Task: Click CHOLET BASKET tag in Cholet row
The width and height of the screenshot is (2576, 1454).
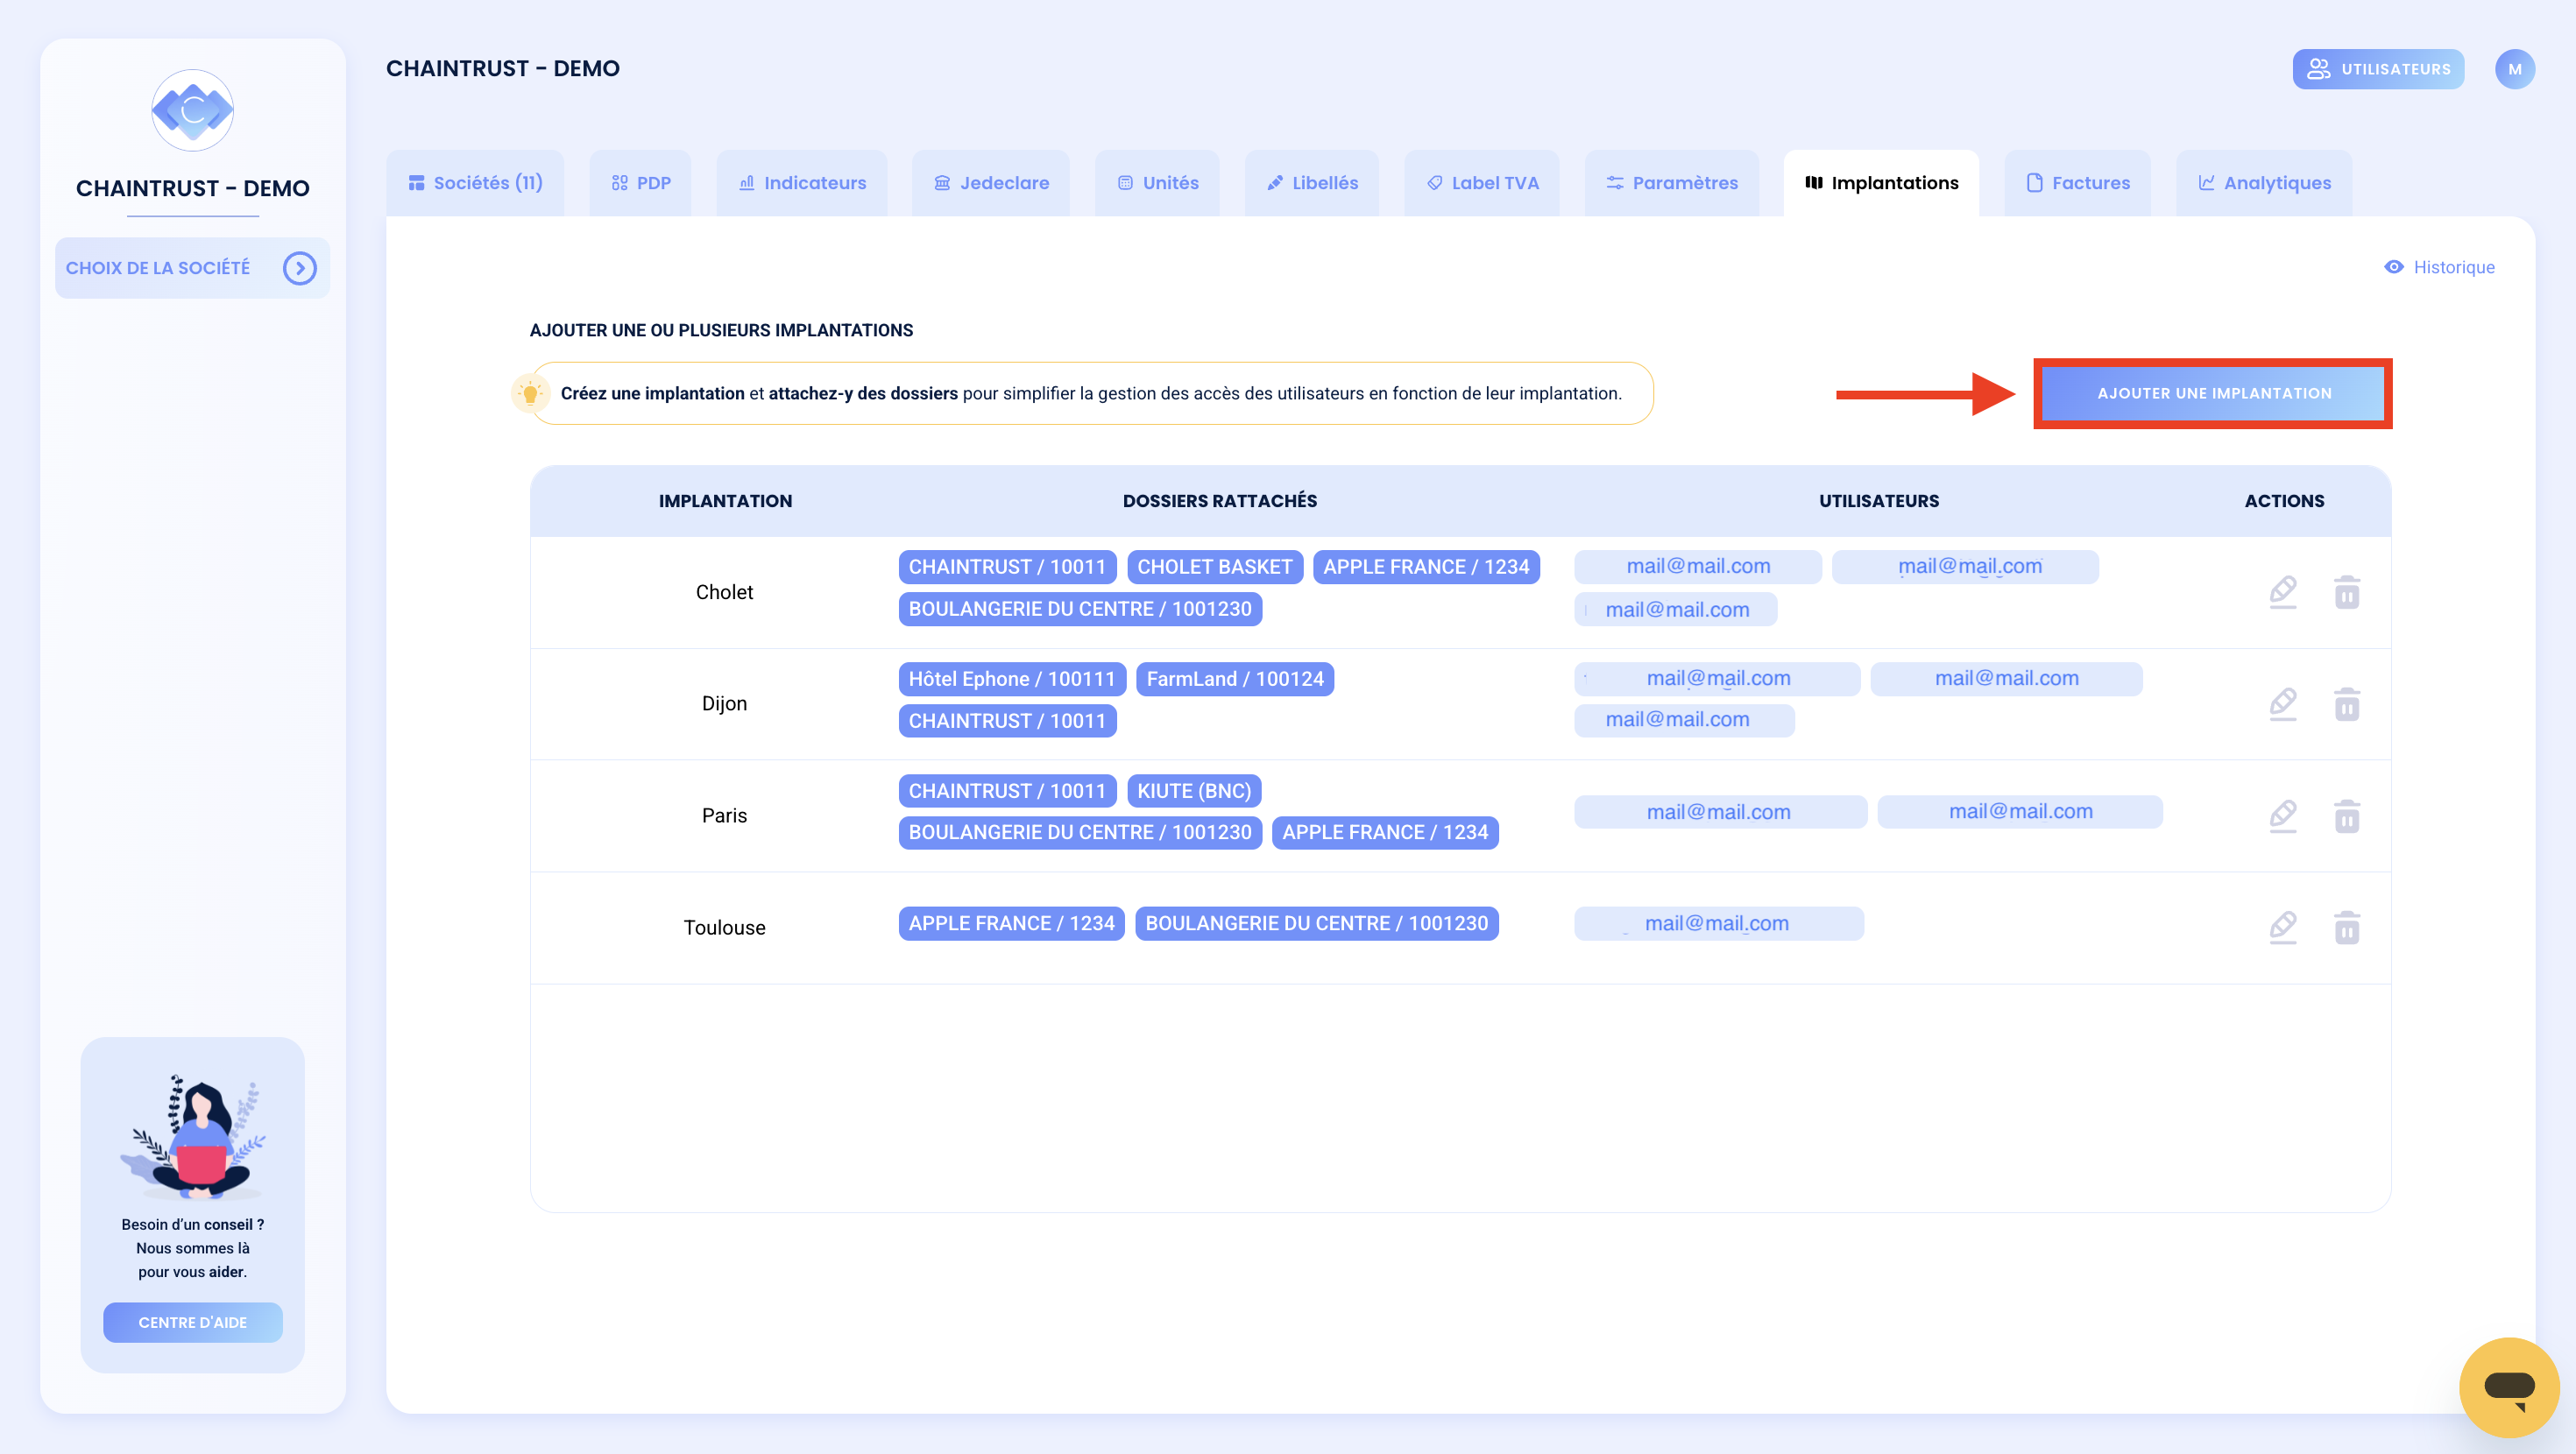Action: click(1214, 567)
